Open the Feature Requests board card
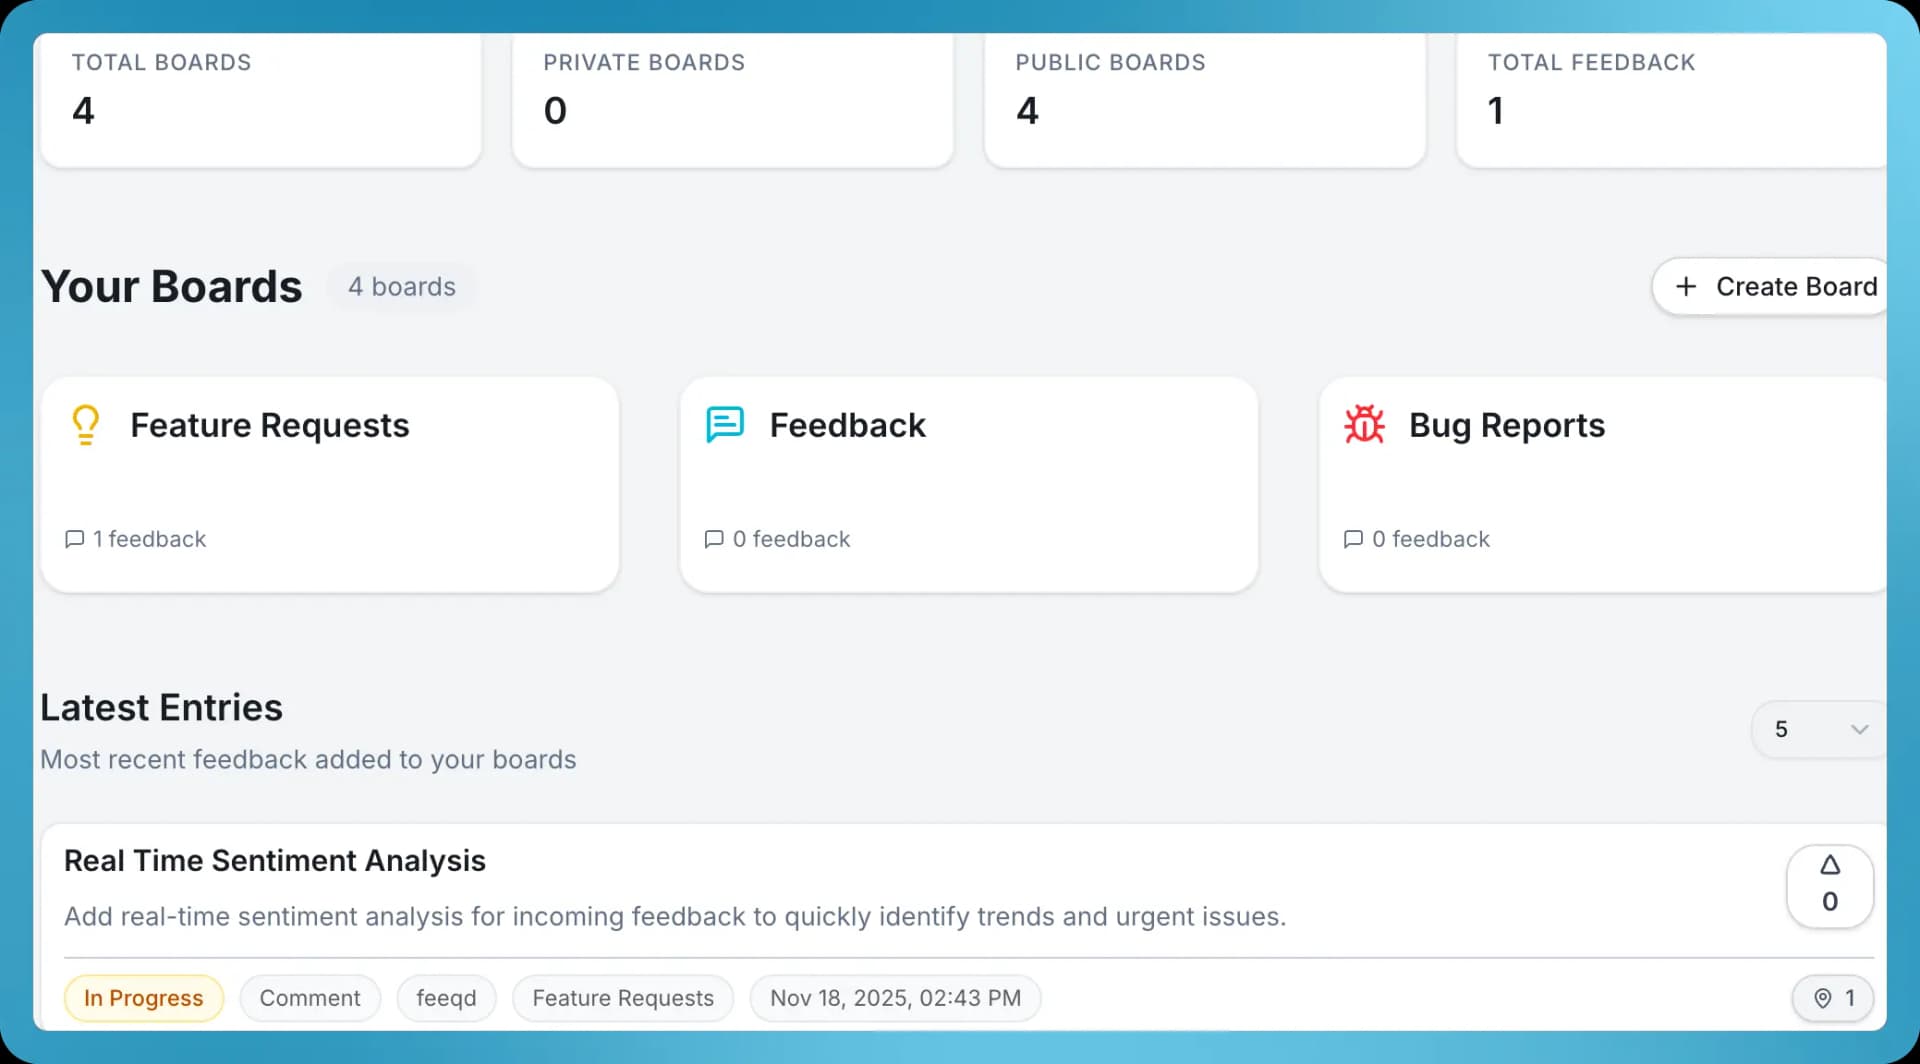1920x1064 pixels. [x=330, y=484]
